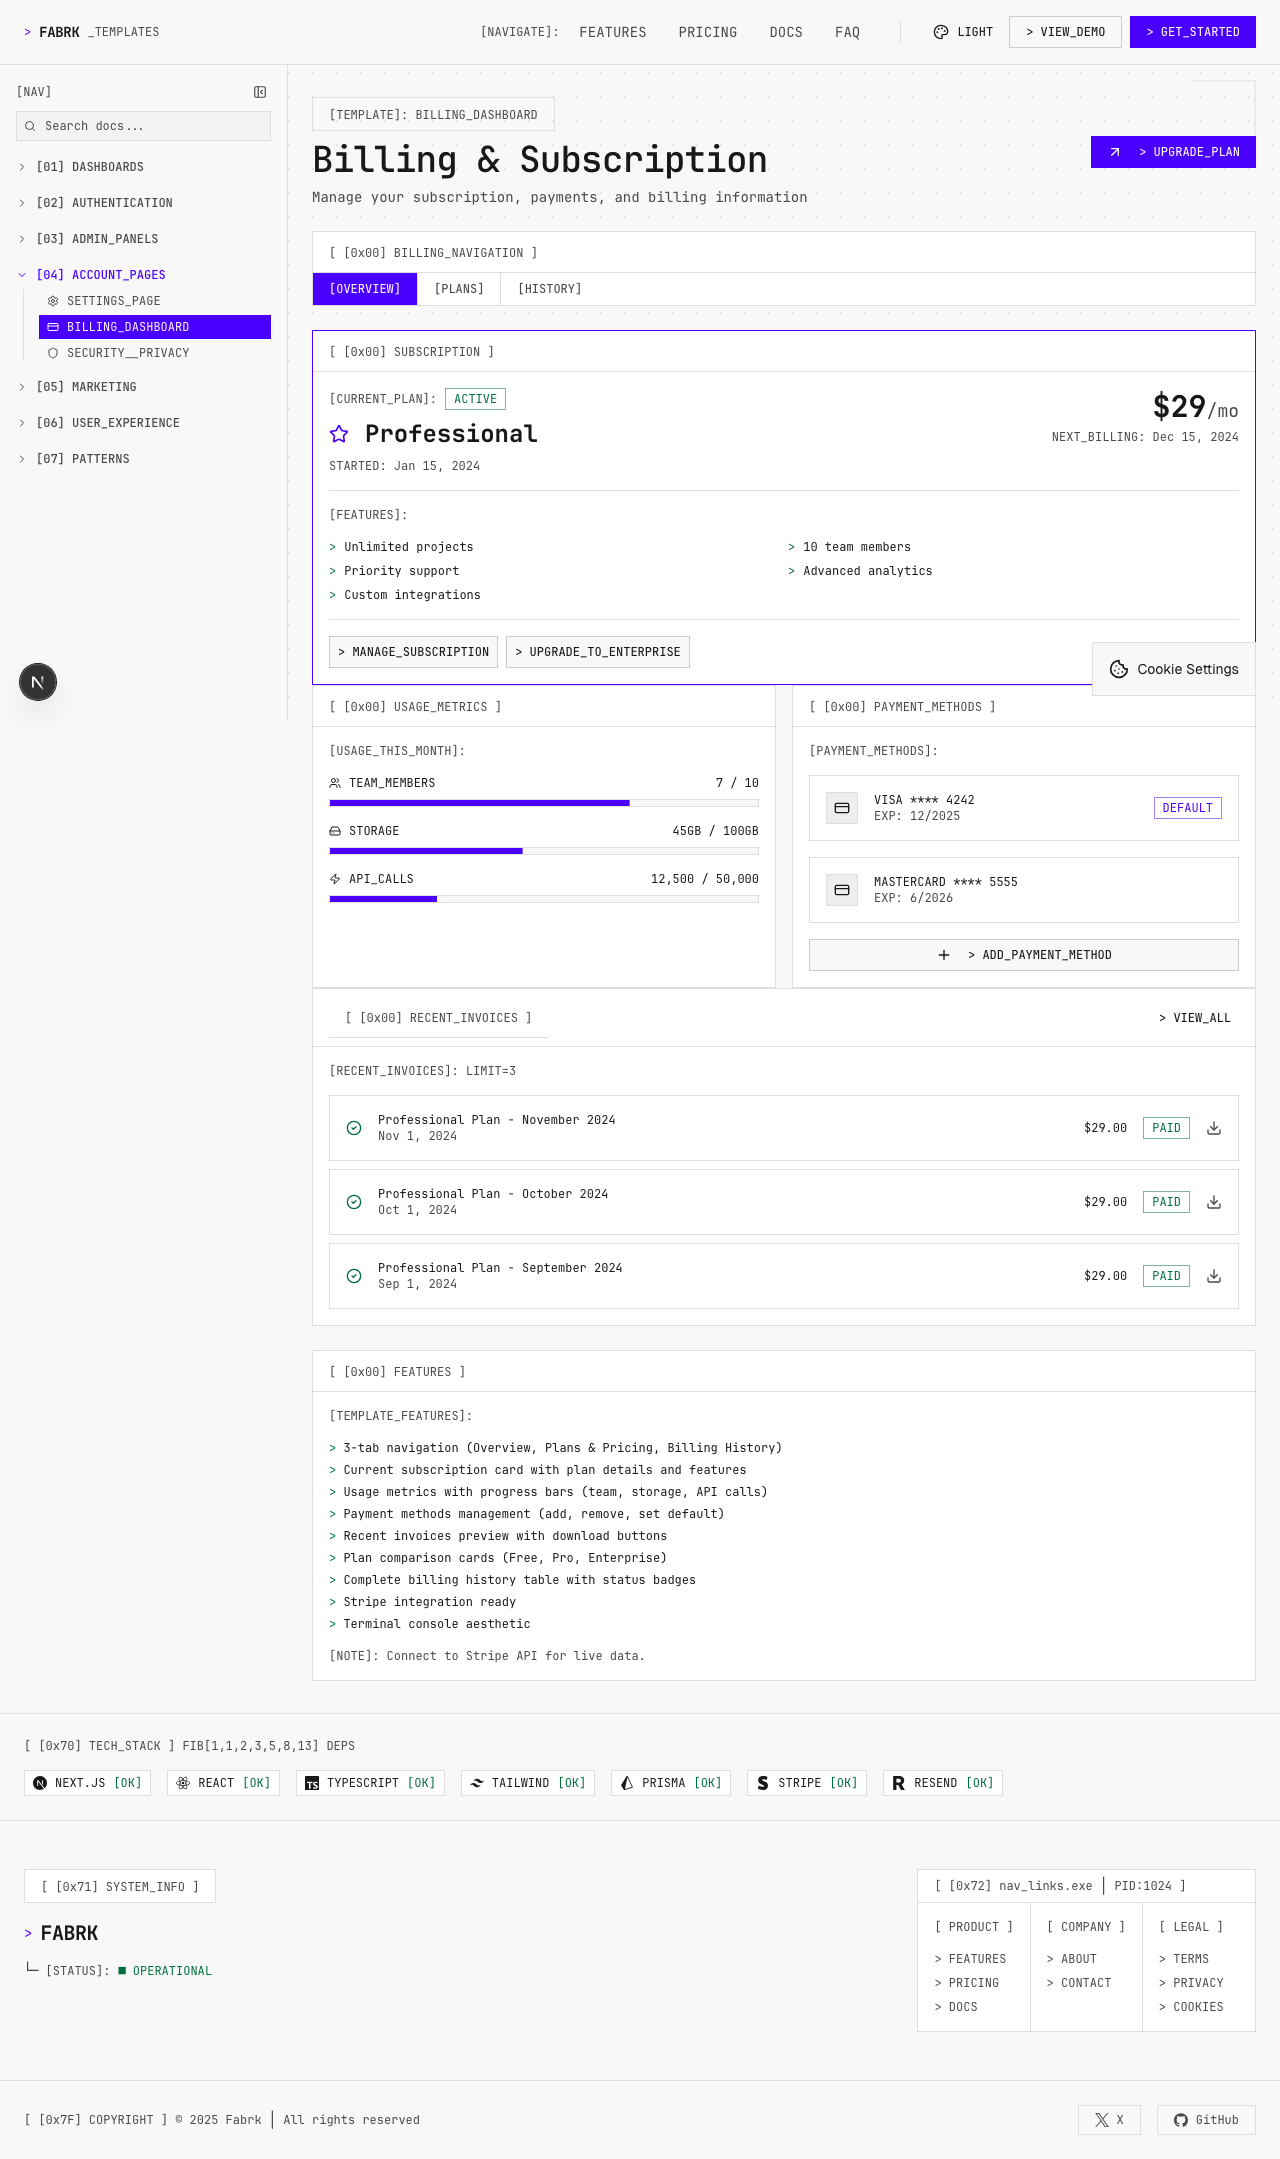Open FAQ in top navigation

pyautogui.click(x=848, y=32)
